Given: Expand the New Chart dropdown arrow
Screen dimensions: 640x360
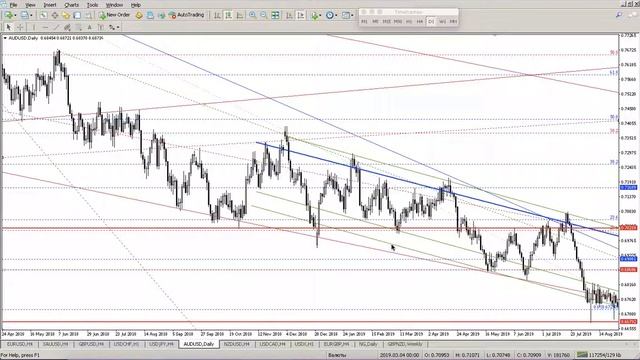Looking at the screenshot, I should [x=16, y=16].
